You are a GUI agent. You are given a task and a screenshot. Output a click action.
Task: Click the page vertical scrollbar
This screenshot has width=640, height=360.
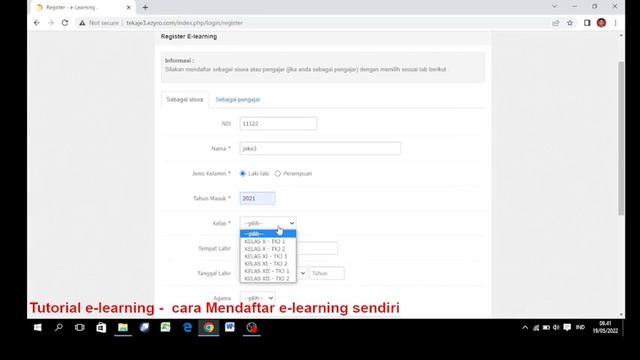tap(621, 138)
